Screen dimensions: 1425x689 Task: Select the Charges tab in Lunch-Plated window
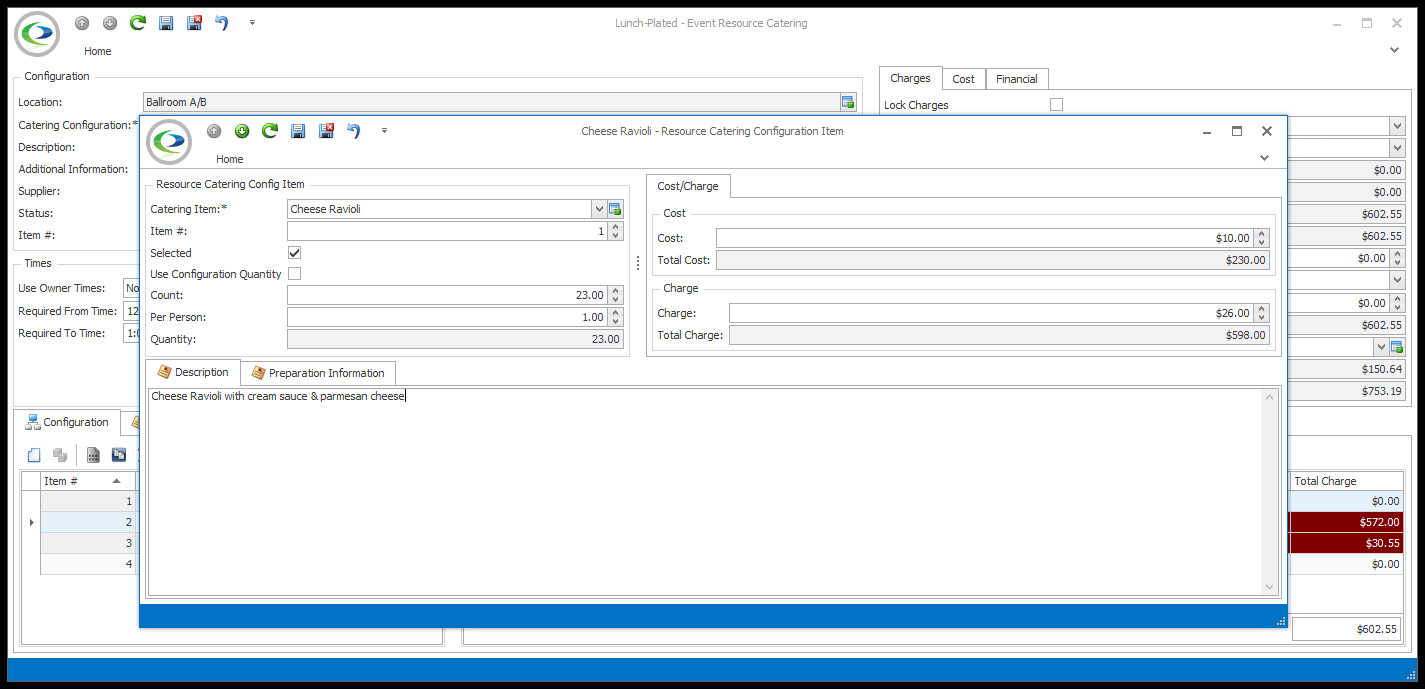[x=910, y=78]
